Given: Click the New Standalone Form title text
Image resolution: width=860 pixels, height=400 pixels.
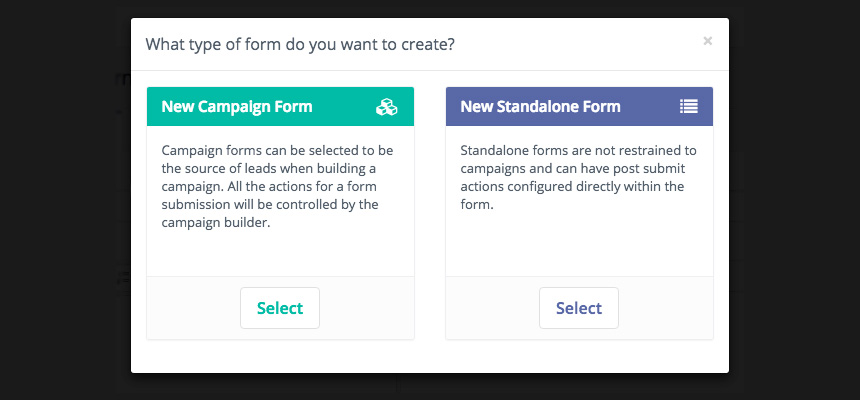Looking at the screenshot, I should (540, 106).
